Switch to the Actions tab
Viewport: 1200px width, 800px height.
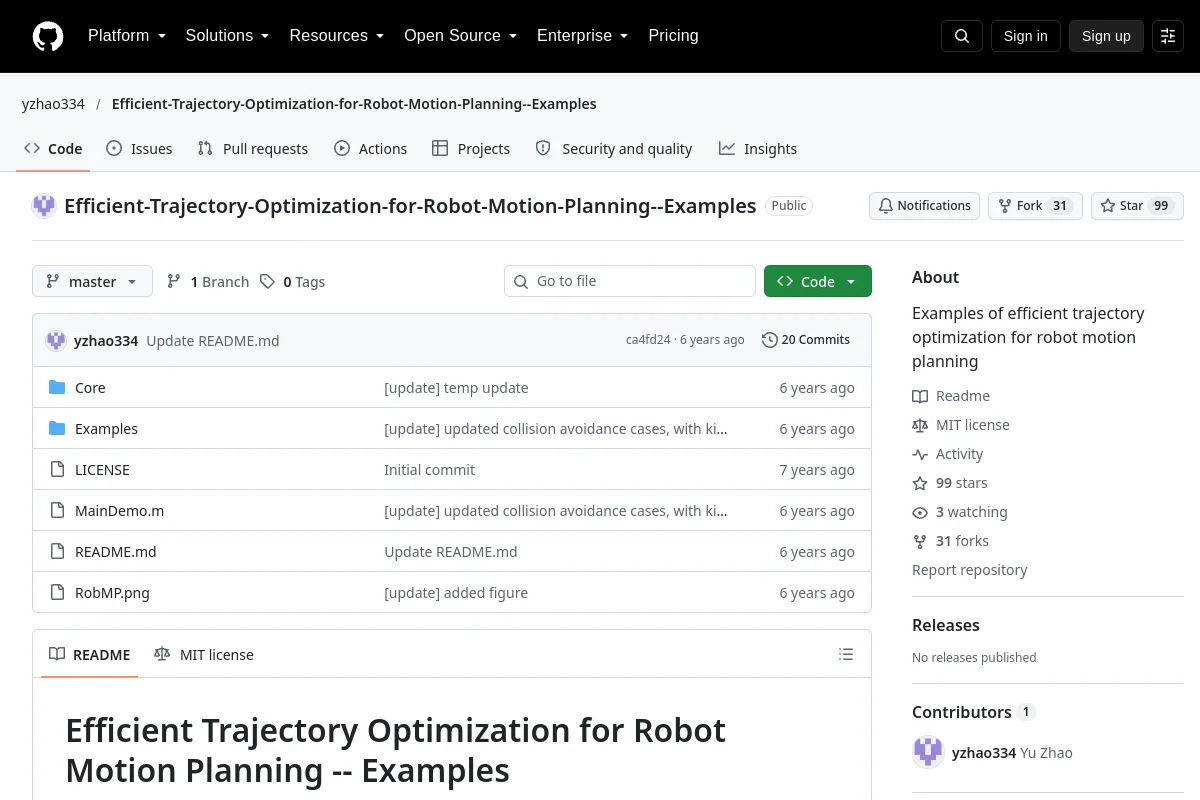click(370, 149)
